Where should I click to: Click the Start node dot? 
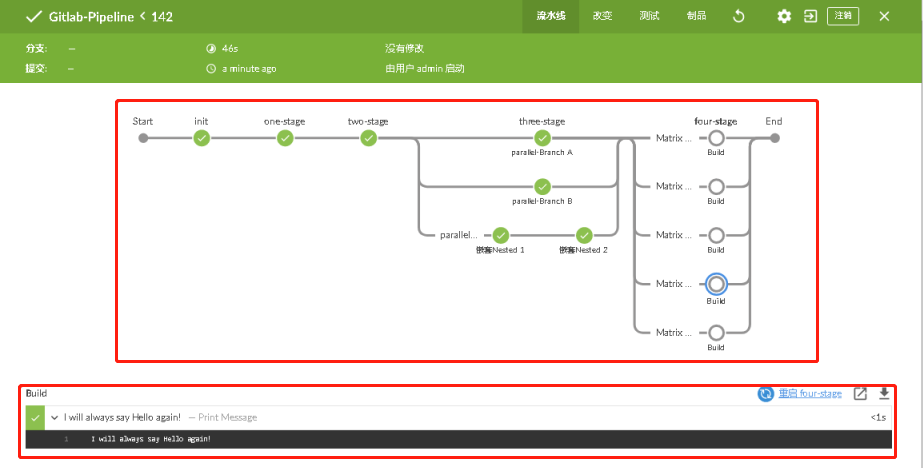pos(143,138)
